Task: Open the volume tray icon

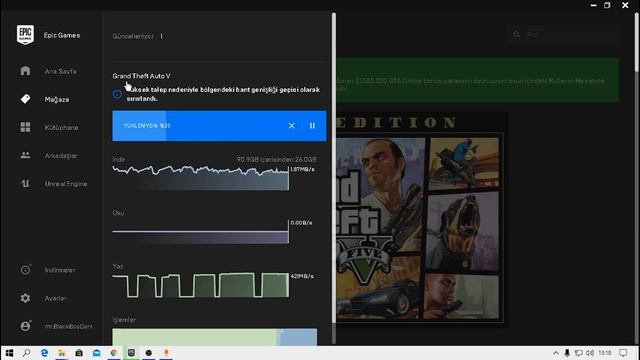Action: 590,353
